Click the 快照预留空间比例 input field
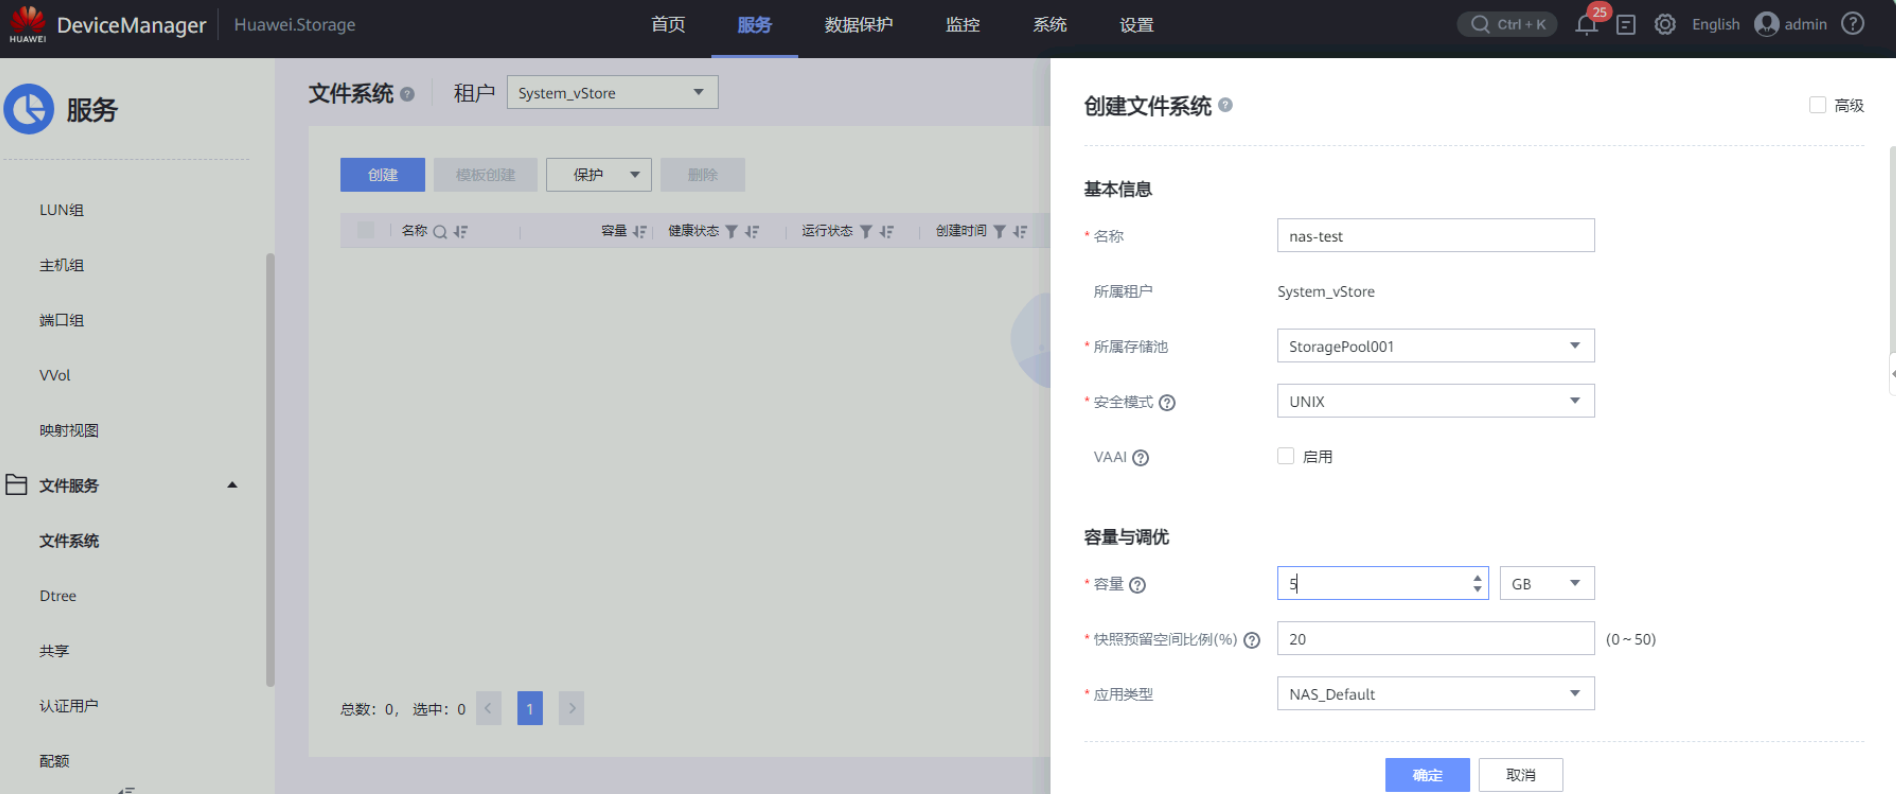Image resolution: width=1896 pixels, height=794 pixels. [1435, 639]
